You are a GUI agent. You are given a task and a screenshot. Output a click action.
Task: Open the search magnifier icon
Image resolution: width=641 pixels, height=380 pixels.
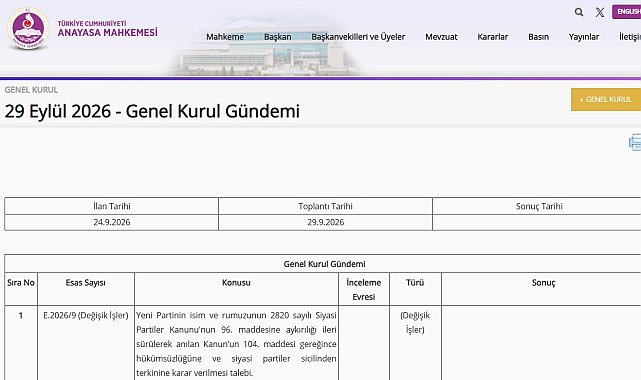579,12
